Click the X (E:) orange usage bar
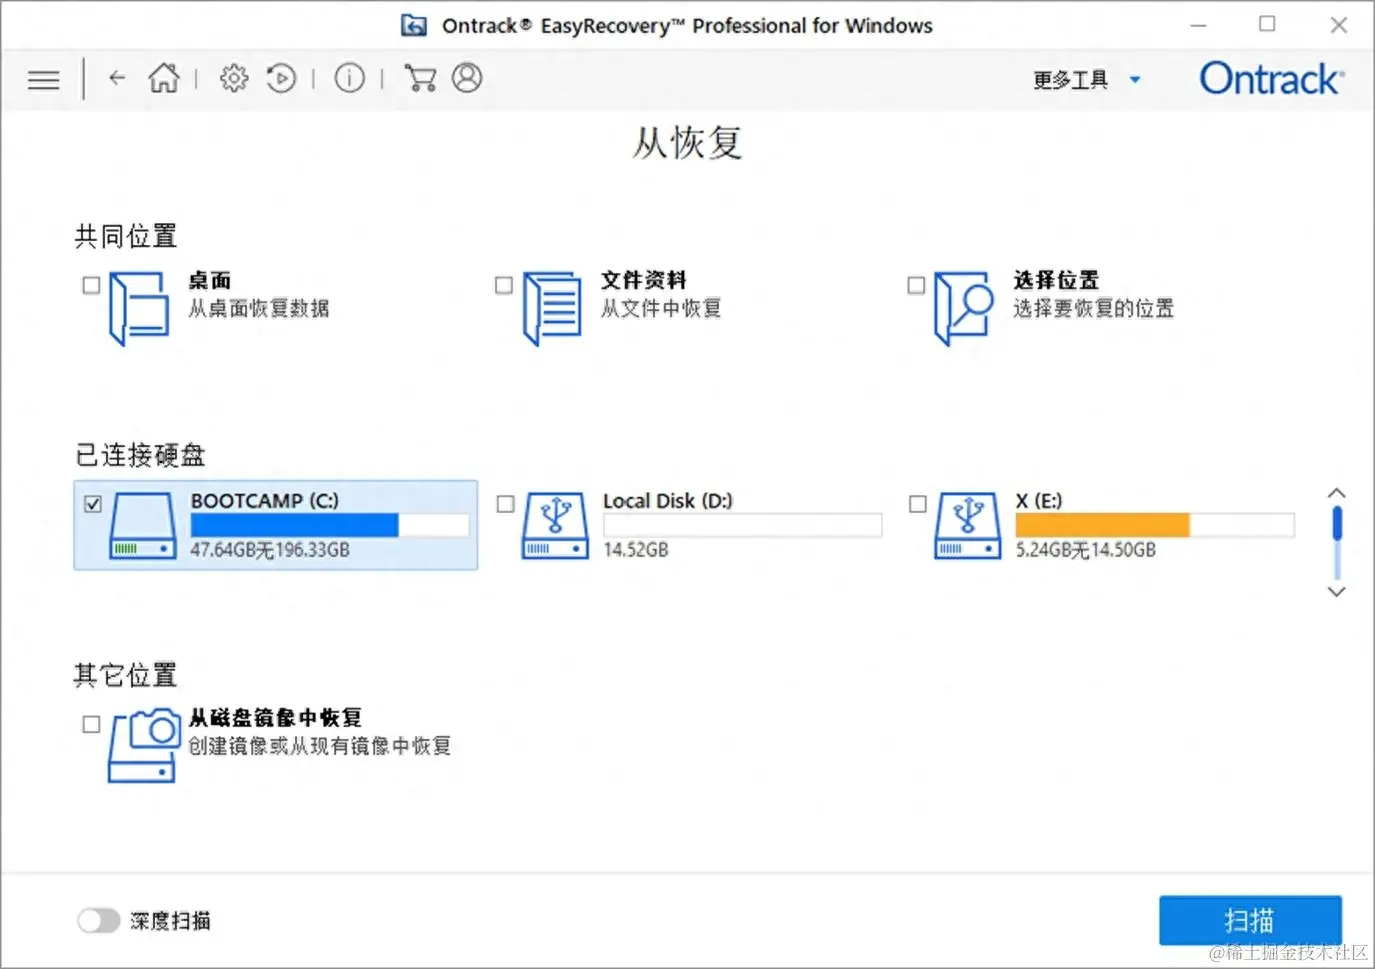Image resolution: width=1375 pixels, height=969 pixels. 1154,525
